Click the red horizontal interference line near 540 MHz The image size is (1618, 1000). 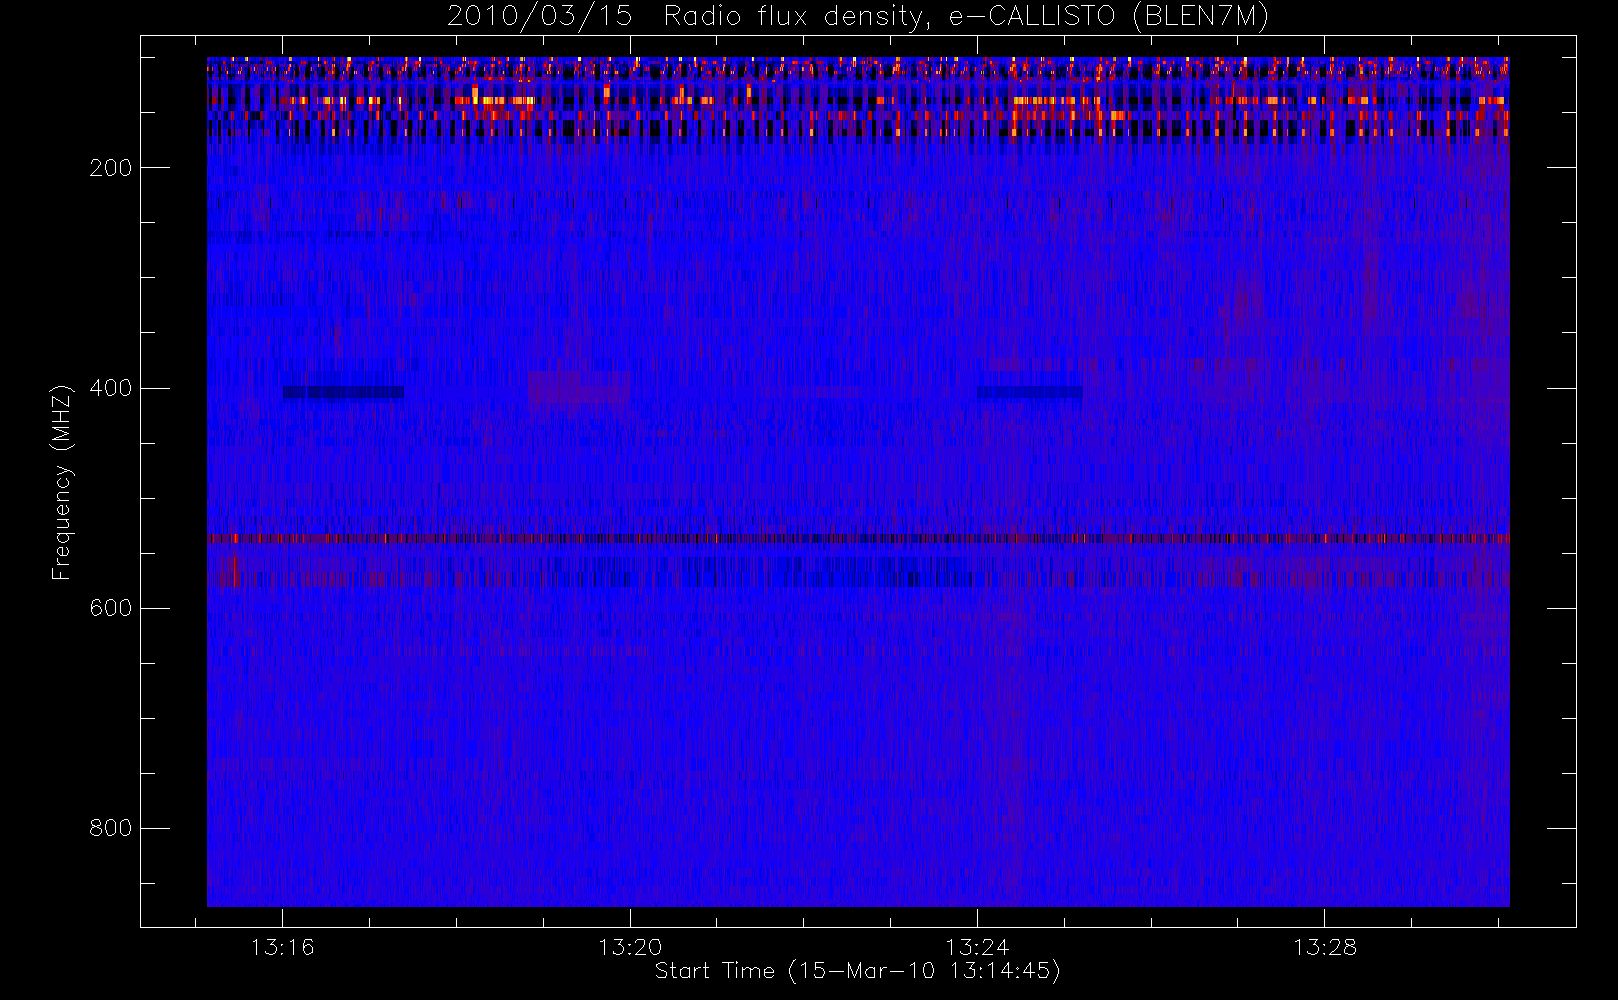click(x=858, y=539)
